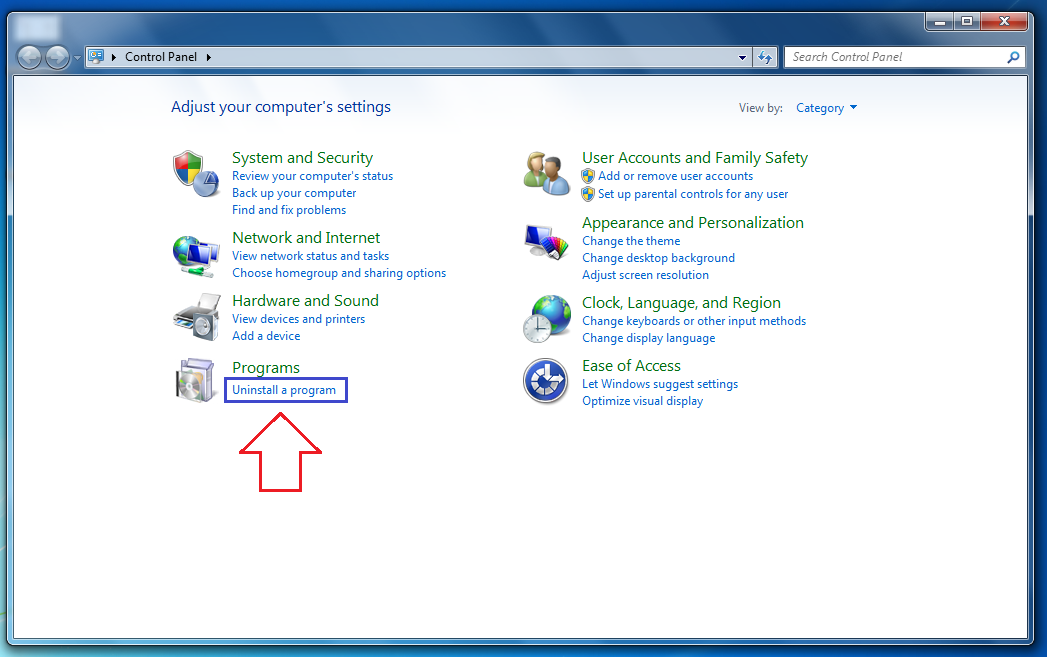
Task: Expand the arrow after Control Panel breadcrumb
Action: pyautogui.click(x=209, y=57)
